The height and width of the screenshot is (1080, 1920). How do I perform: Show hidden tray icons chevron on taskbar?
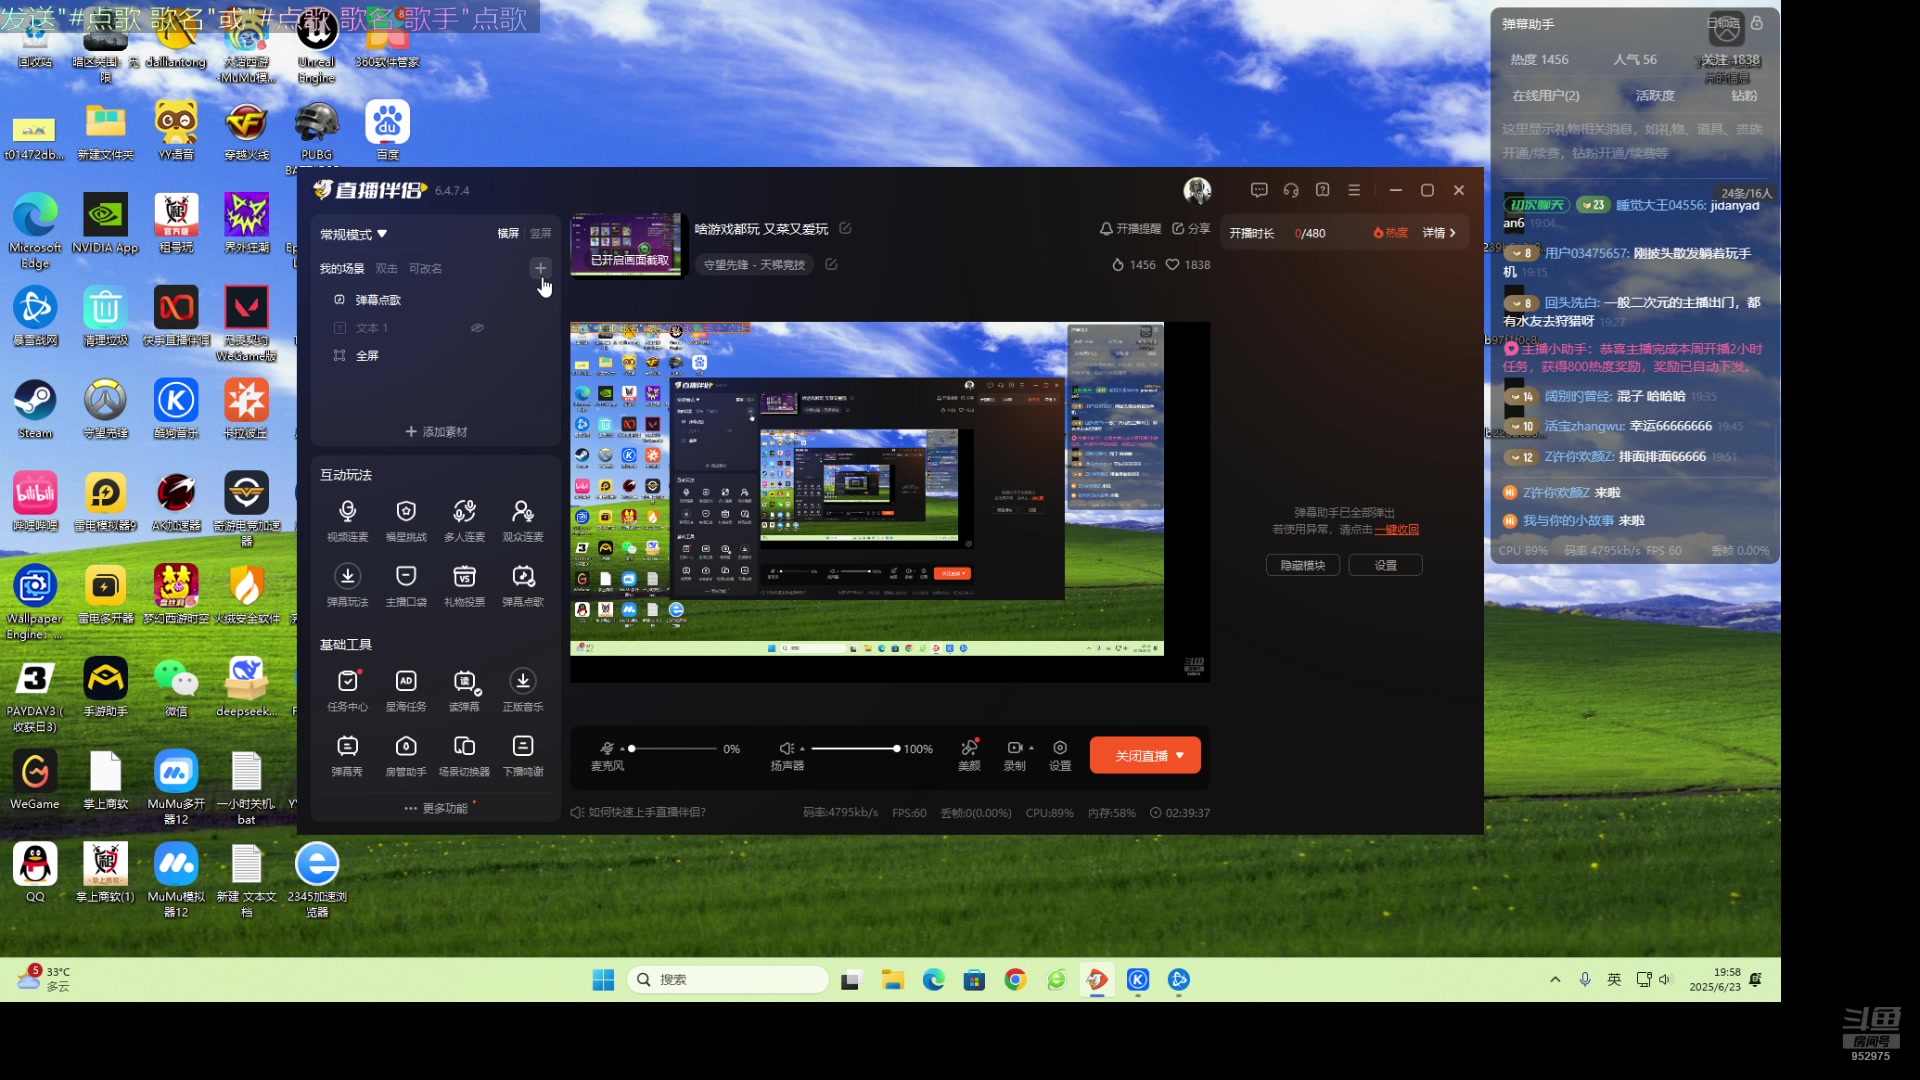pos(1555,980)
